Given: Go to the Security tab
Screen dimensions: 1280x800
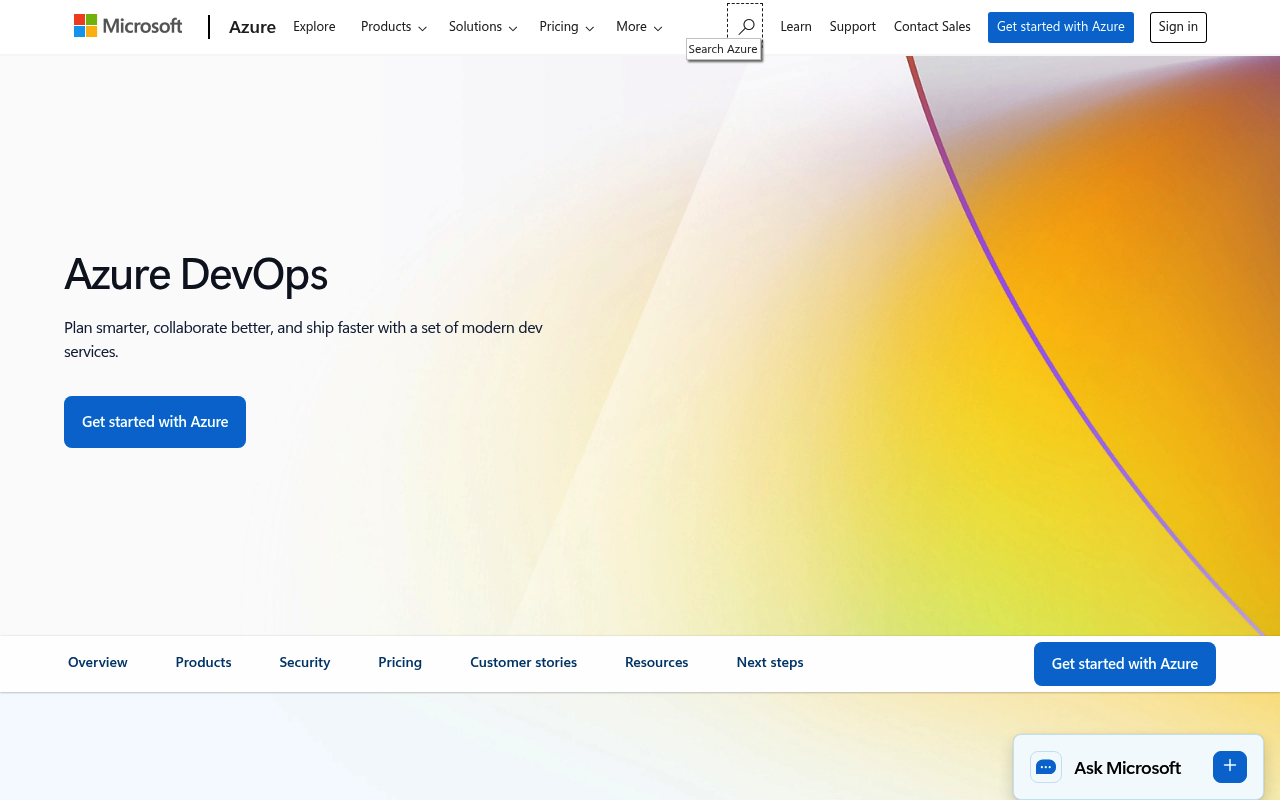Looking at the screenshot, I should 305,662.
